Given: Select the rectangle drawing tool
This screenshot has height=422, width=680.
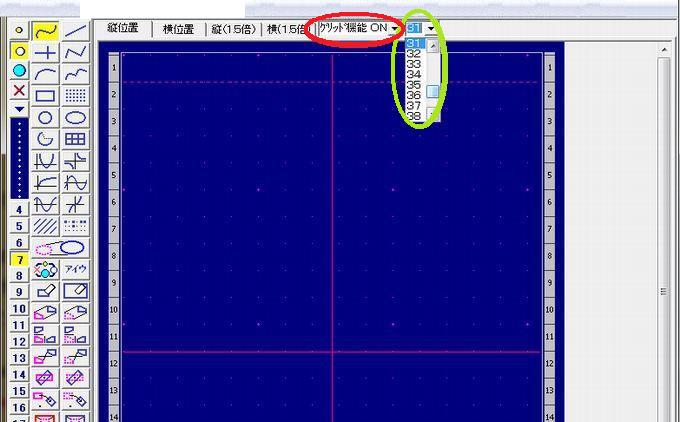Looking at the screenshot, I should (x=45, y=96).
